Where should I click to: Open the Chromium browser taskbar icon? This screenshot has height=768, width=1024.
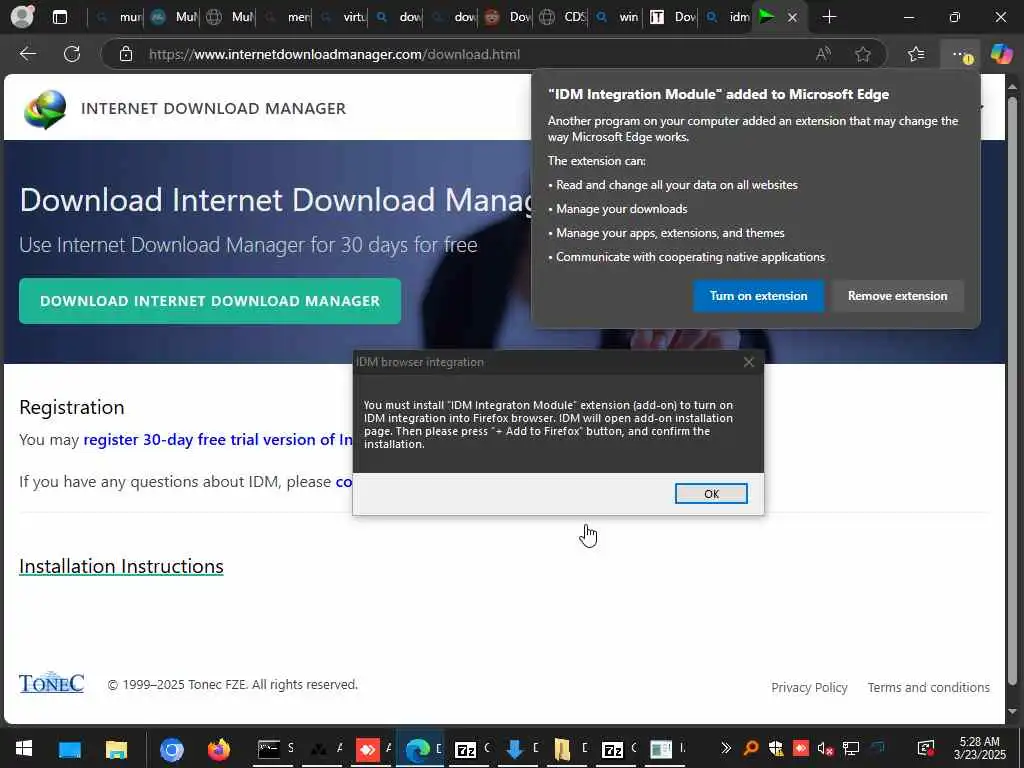[x=172, y=749]
